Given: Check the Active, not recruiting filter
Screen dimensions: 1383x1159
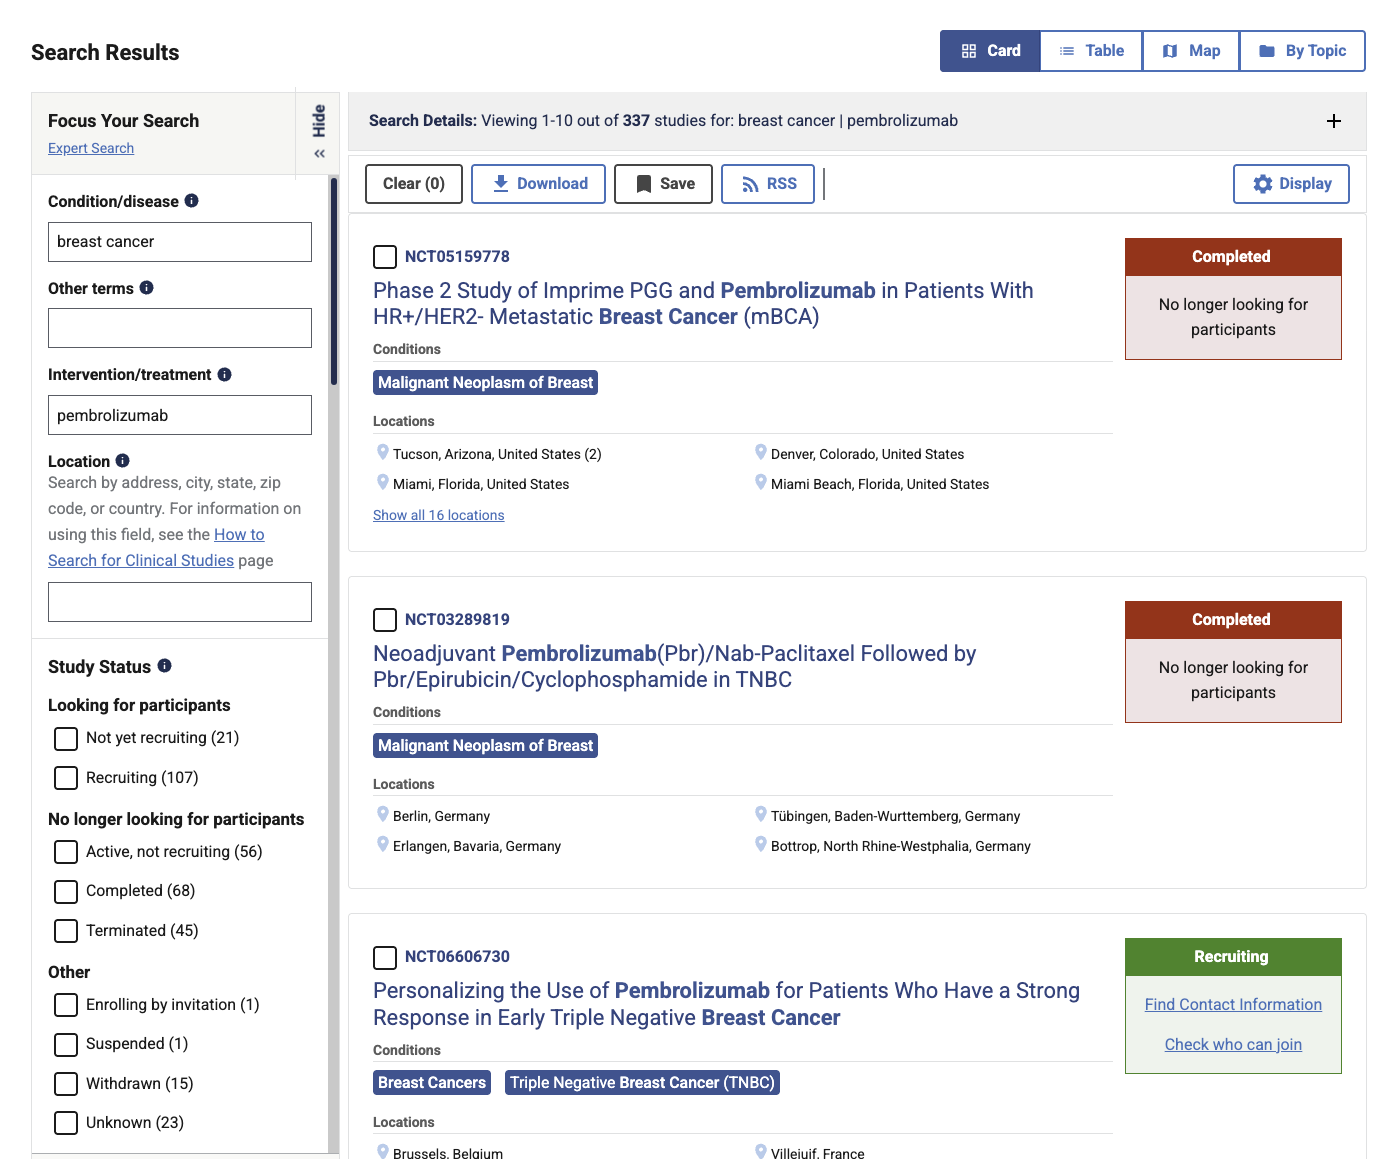Looking at the screenshot, I should pos(66,852).
